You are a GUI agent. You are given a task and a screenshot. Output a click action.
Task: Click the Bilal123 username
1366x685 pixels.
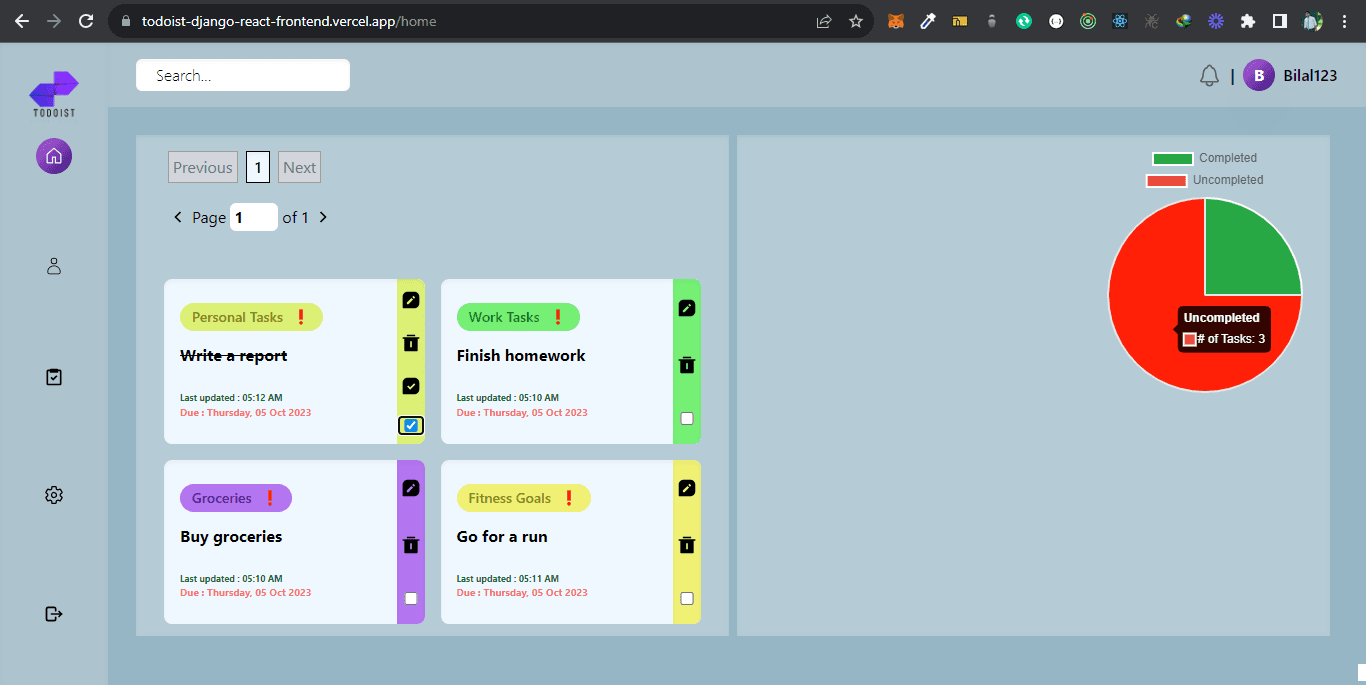click(x=1310, y=76)
